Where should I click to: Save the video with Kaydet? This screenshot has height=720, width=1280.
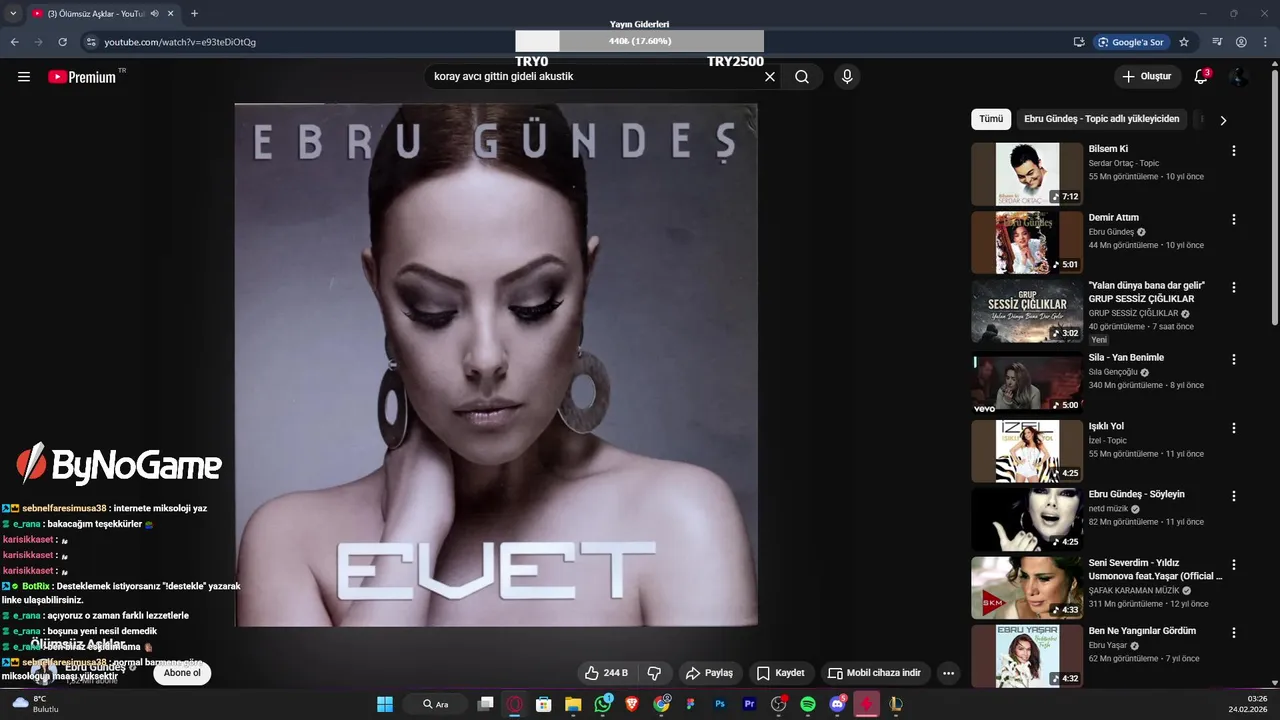tap(781, 673)
